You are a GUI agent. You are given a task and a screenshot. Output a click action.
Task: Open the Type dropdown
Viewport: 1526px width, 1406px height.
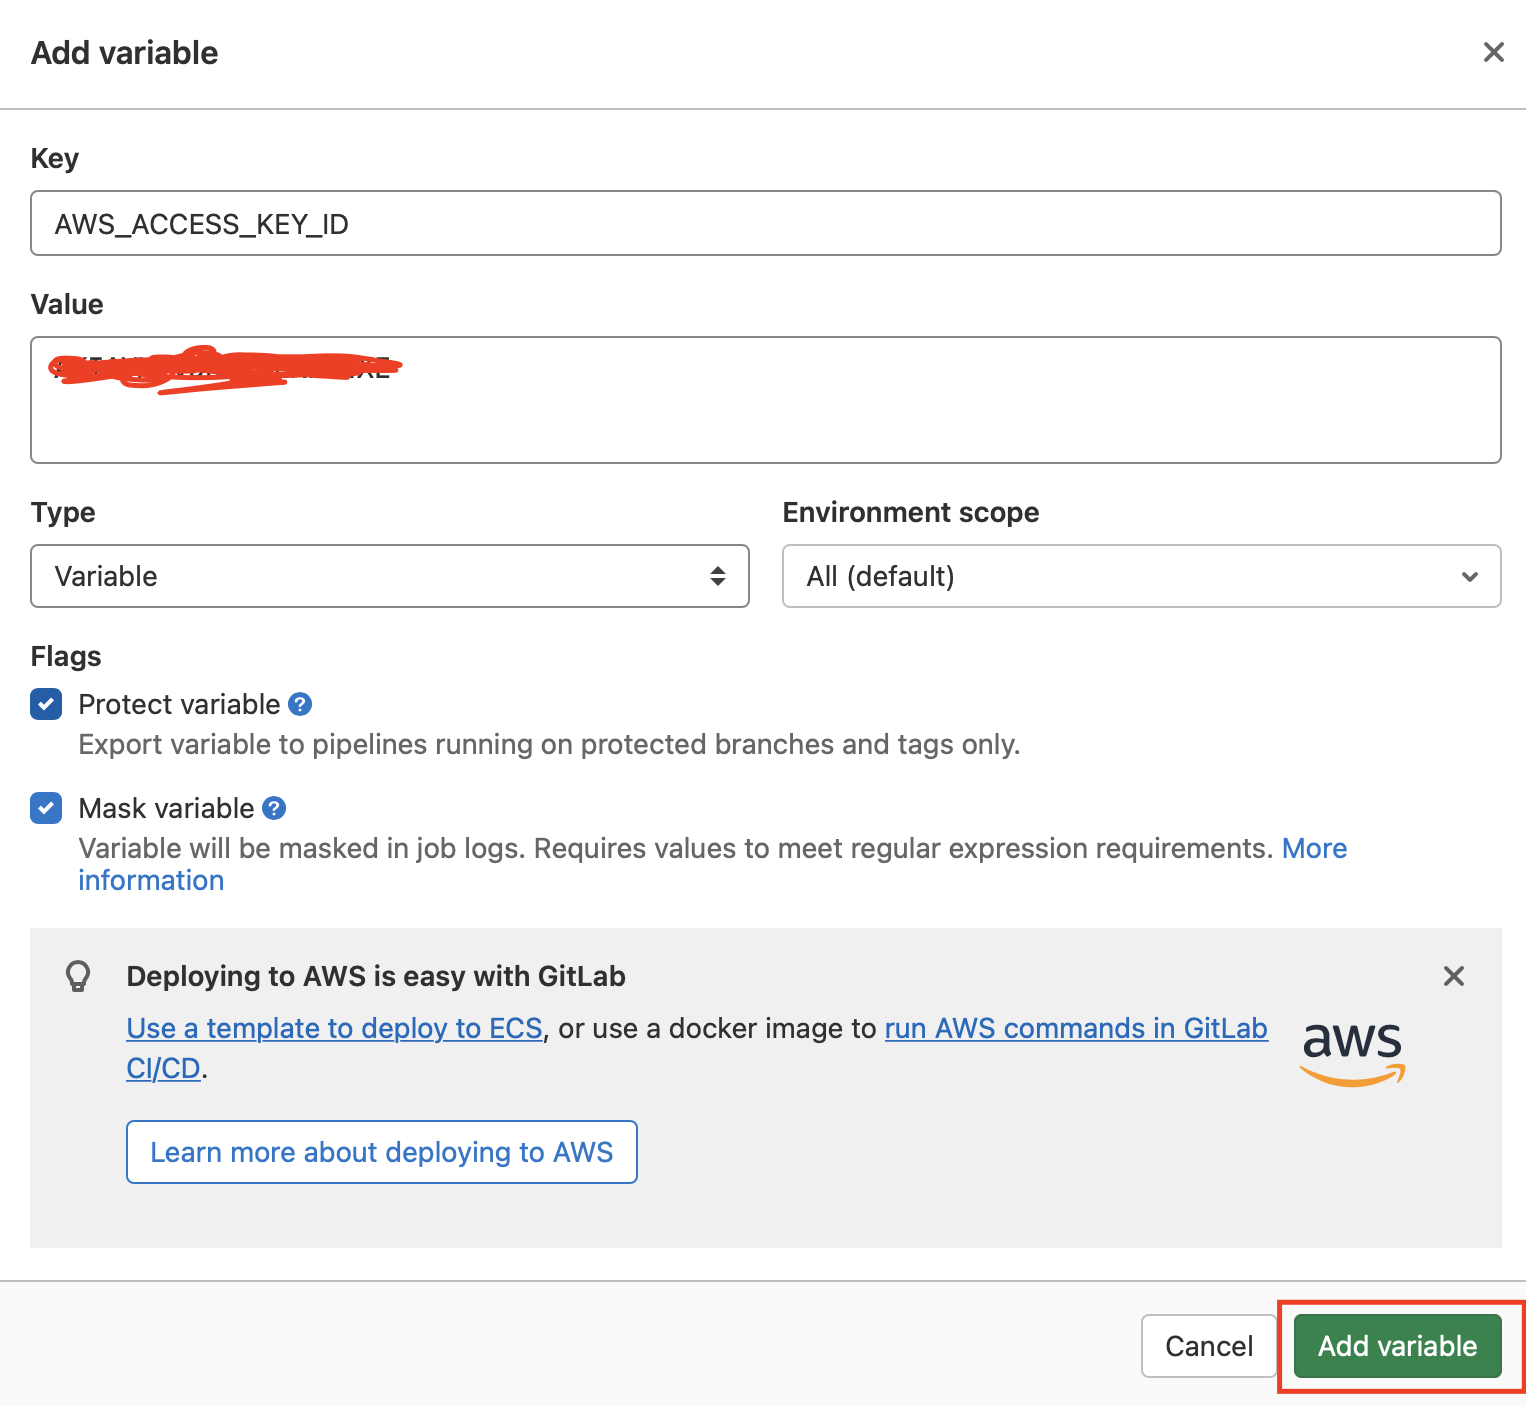click(390, 576)
